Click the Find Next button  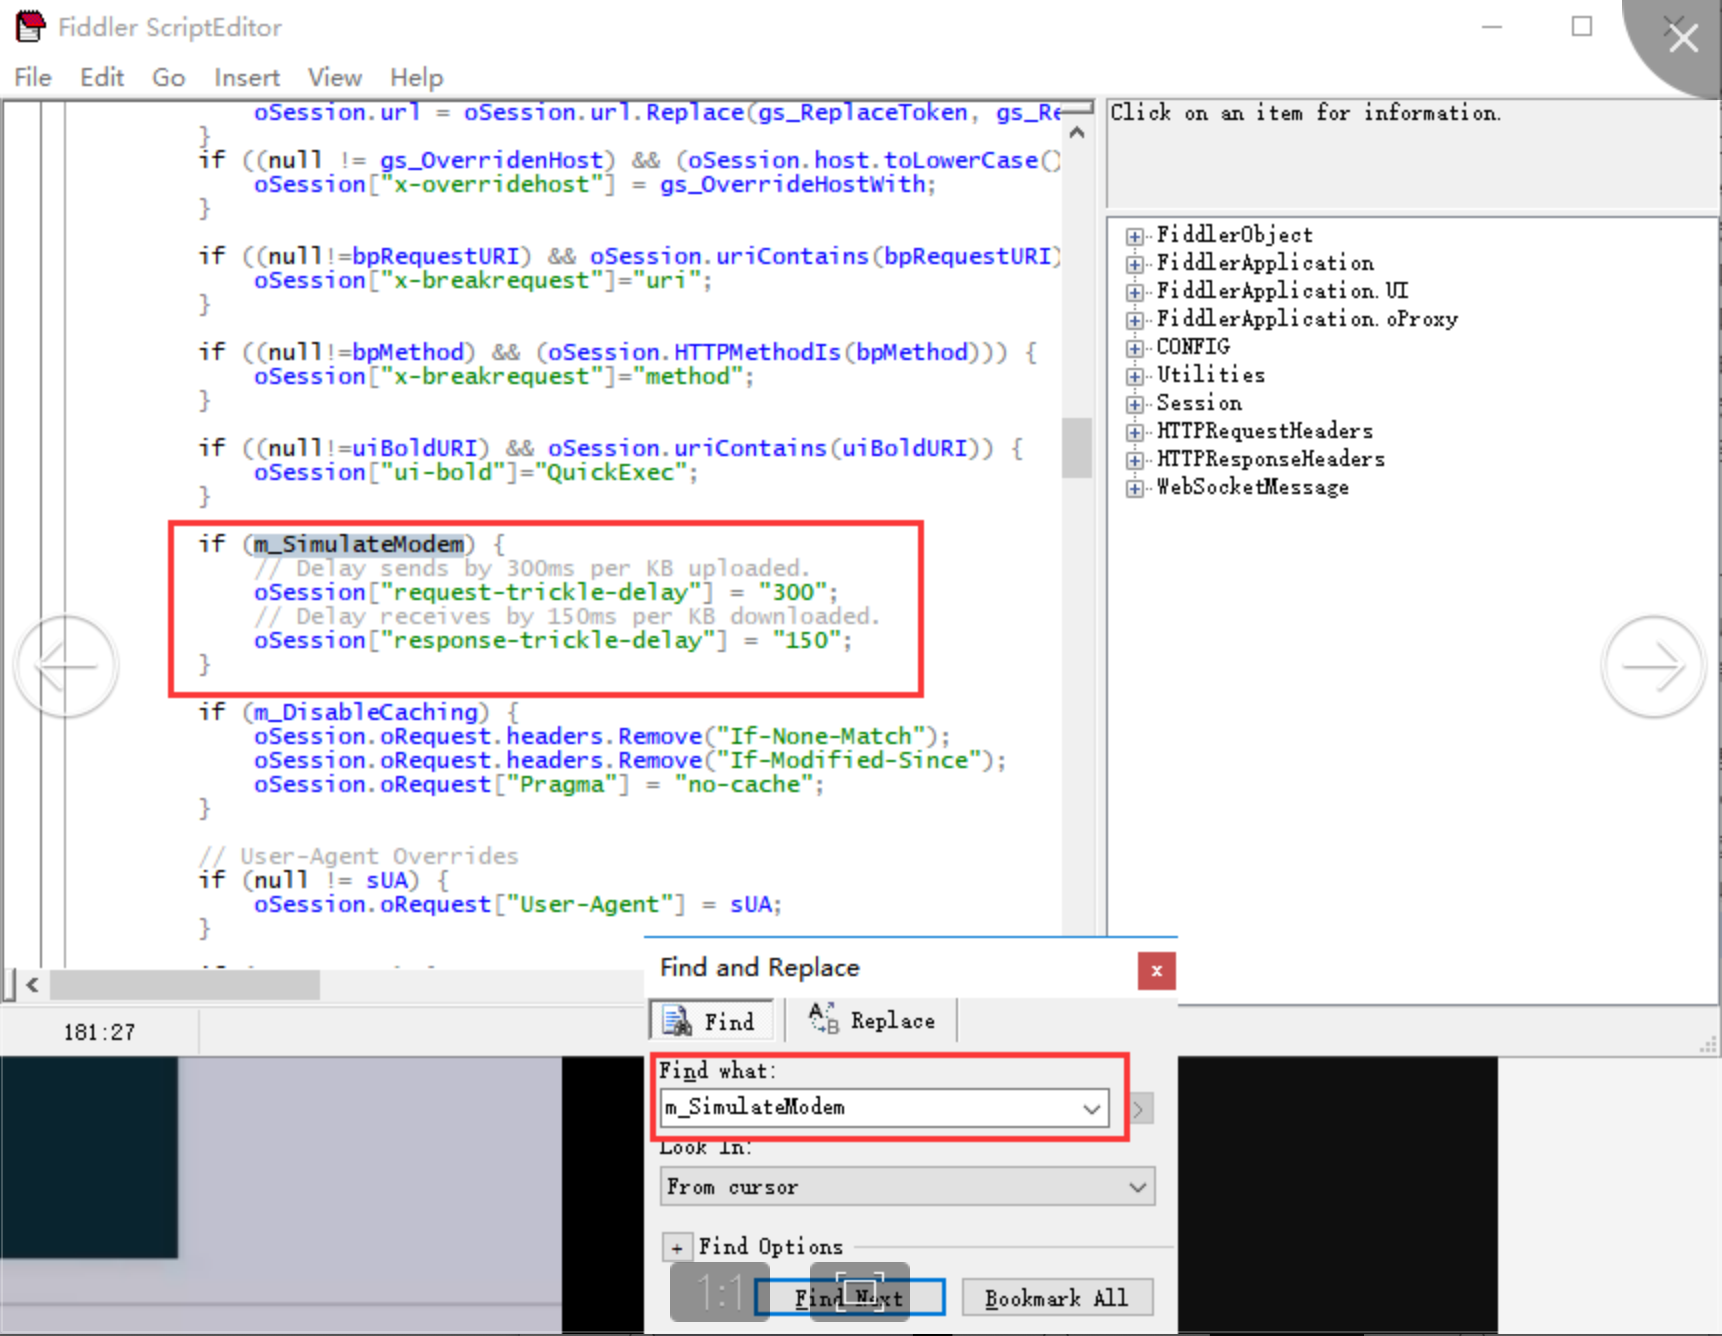pyautogui.click(x=849, y=1298)
